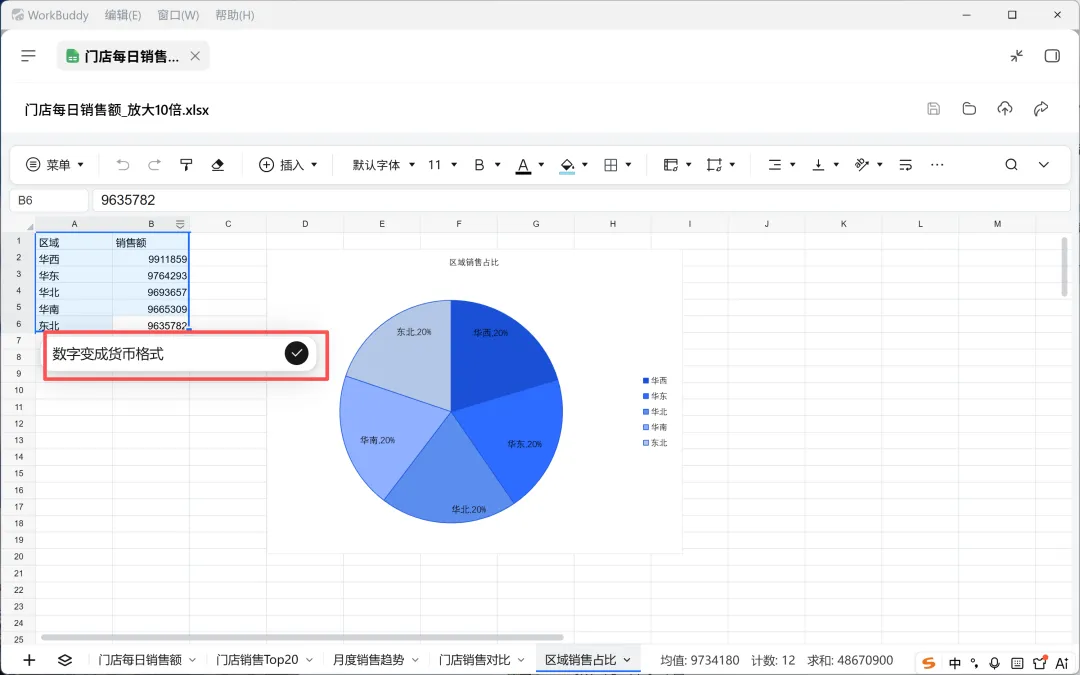Screen dimensions: 1080x675
Task: Click the open folder icon
Action: 969,108
